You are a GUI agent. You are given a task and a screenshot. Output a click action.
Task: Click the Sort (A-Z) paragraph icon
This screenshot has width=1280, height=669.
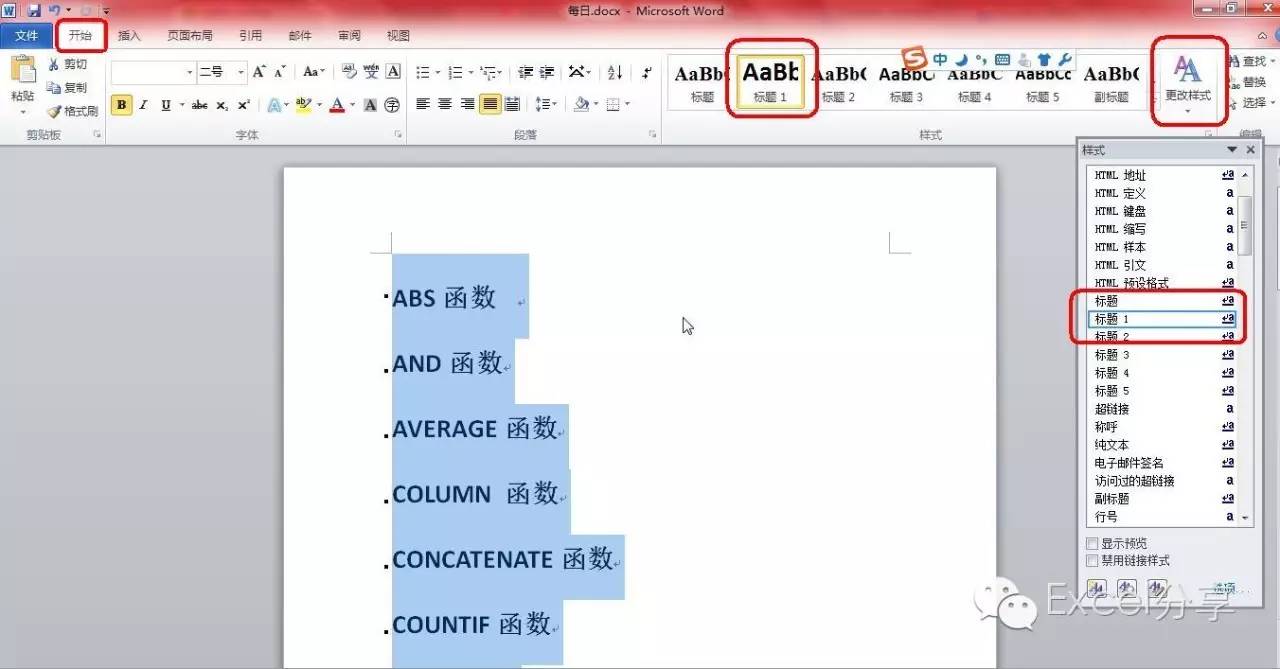[615, 72]
